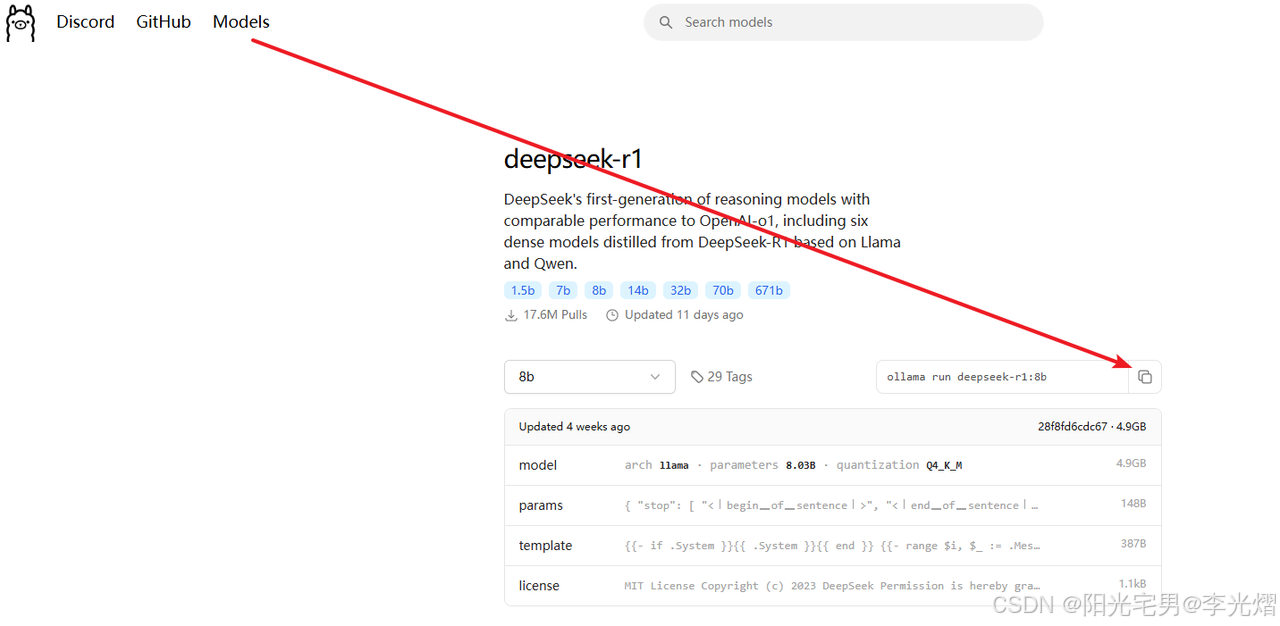Click the search magnifier icon
The height and width of the screenshot is (626, 1280).
click(666, 21)
